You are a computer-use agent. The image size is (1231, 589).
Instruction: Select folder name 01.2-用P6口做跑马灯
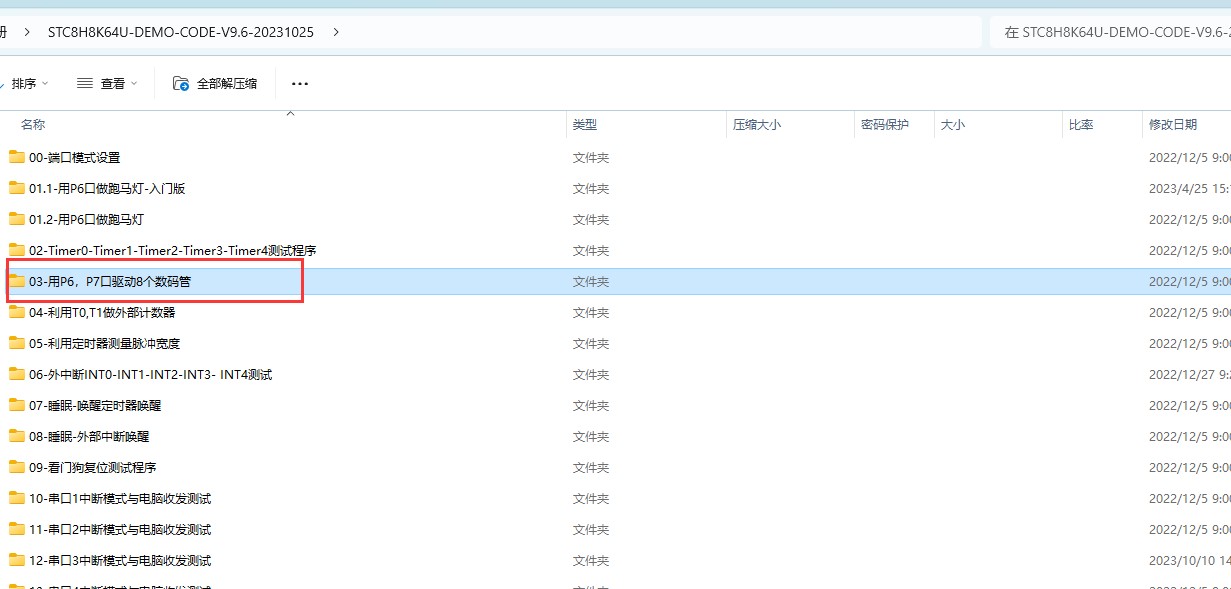click(x=86, y=219)
